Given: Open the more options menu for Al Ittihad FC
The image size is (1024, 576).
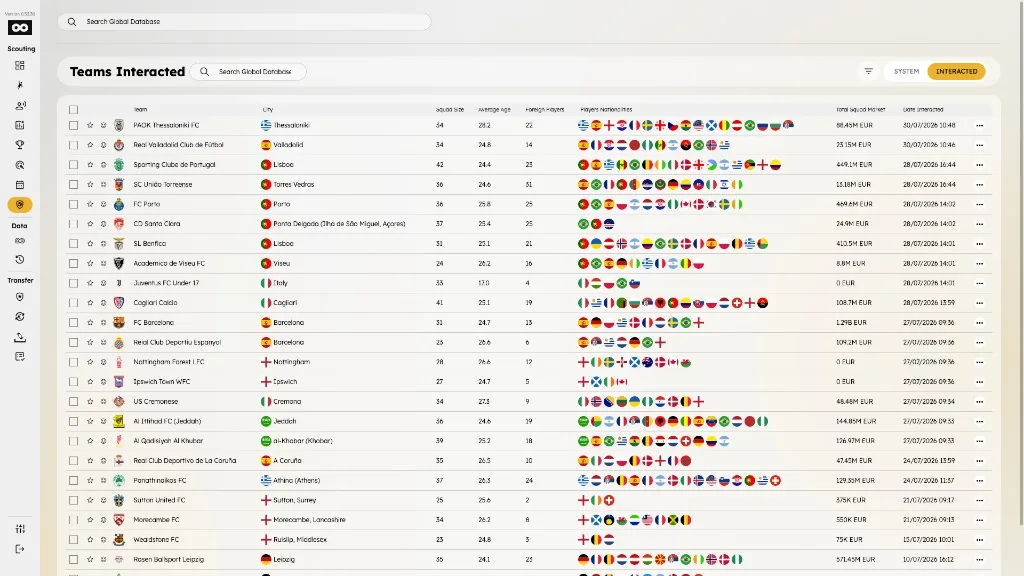Looking at the screenshot, I should 980,421.
